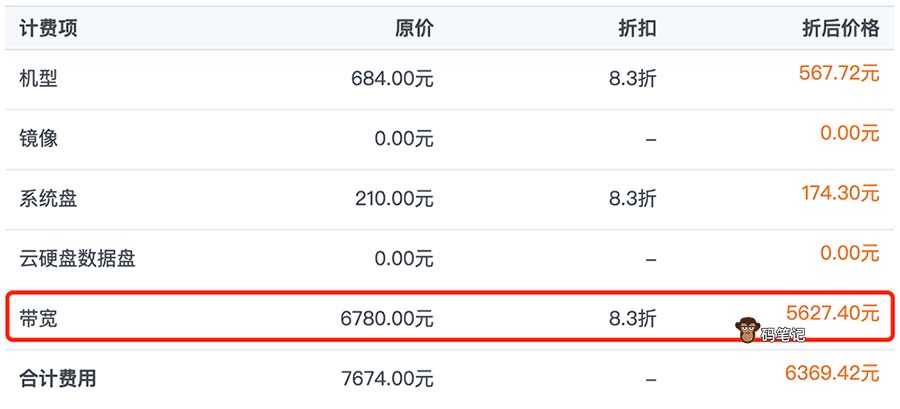This screenshot has height=409, width=900.
Task: Click the 折扣 column header
Action: pos(637,28)
